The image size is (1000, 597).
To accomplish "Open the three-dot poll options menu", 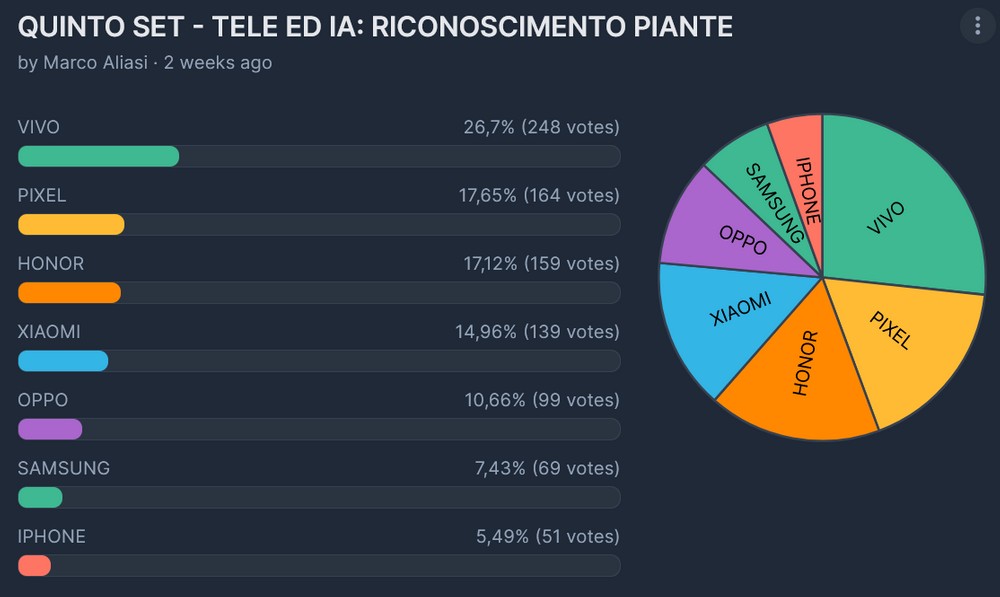I will (978, 26).
